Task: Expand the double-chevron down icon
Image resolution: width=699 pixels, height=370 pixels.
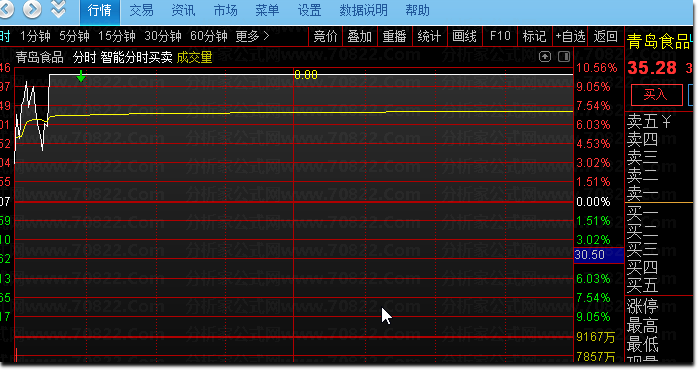Action: [58, 9]
